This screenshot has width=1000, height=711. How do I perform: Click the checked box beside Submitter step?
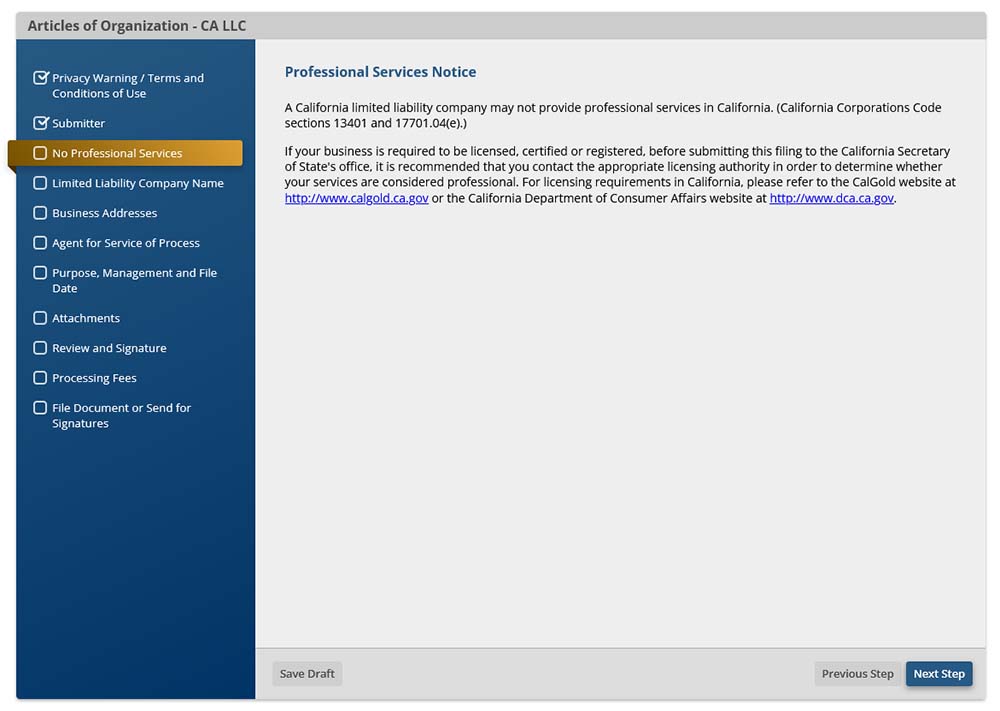click(40, 123)
